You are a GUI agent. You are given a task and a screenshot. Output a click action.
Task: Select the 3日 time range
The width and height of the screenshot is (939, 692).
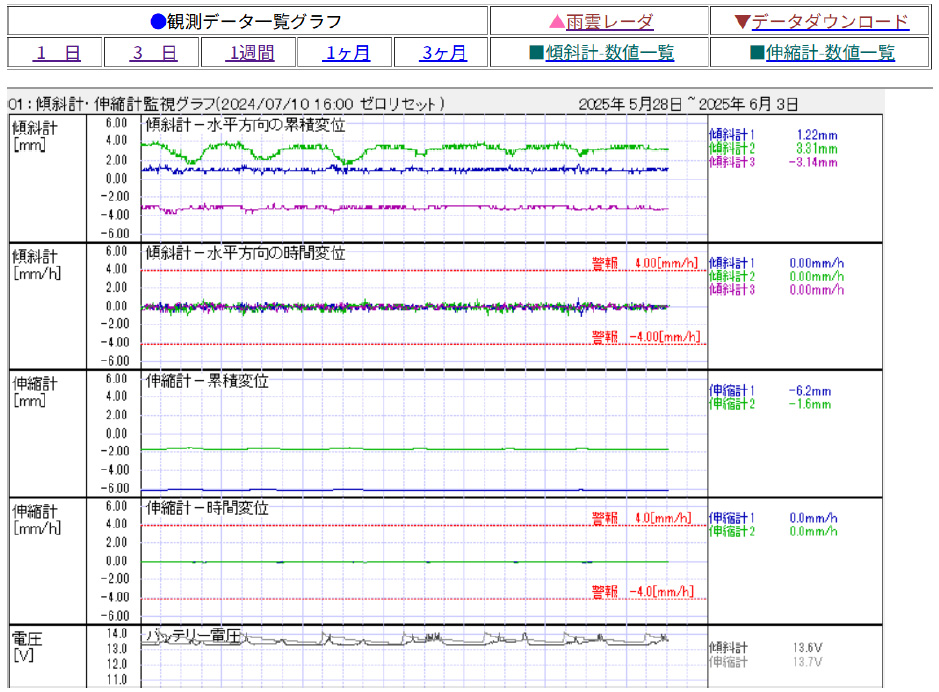coord(154,54)
